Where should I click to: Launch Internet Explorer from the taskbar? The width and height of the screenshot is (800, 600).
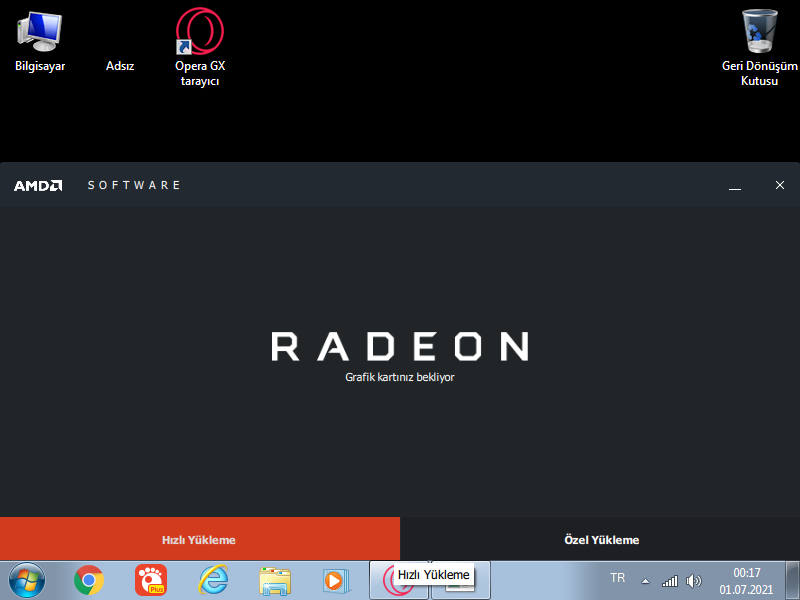point(213,580)
